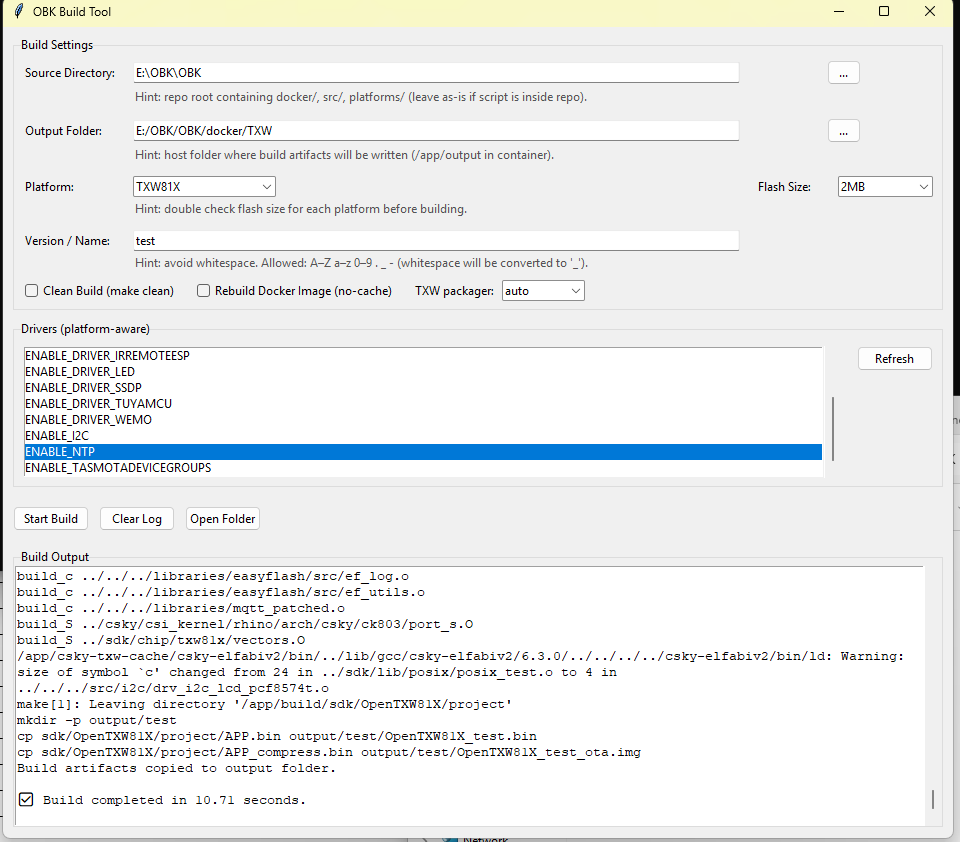Refresh the drivers list
The height and width of the screenshot is (842, 960).
(x=894, y=359)
